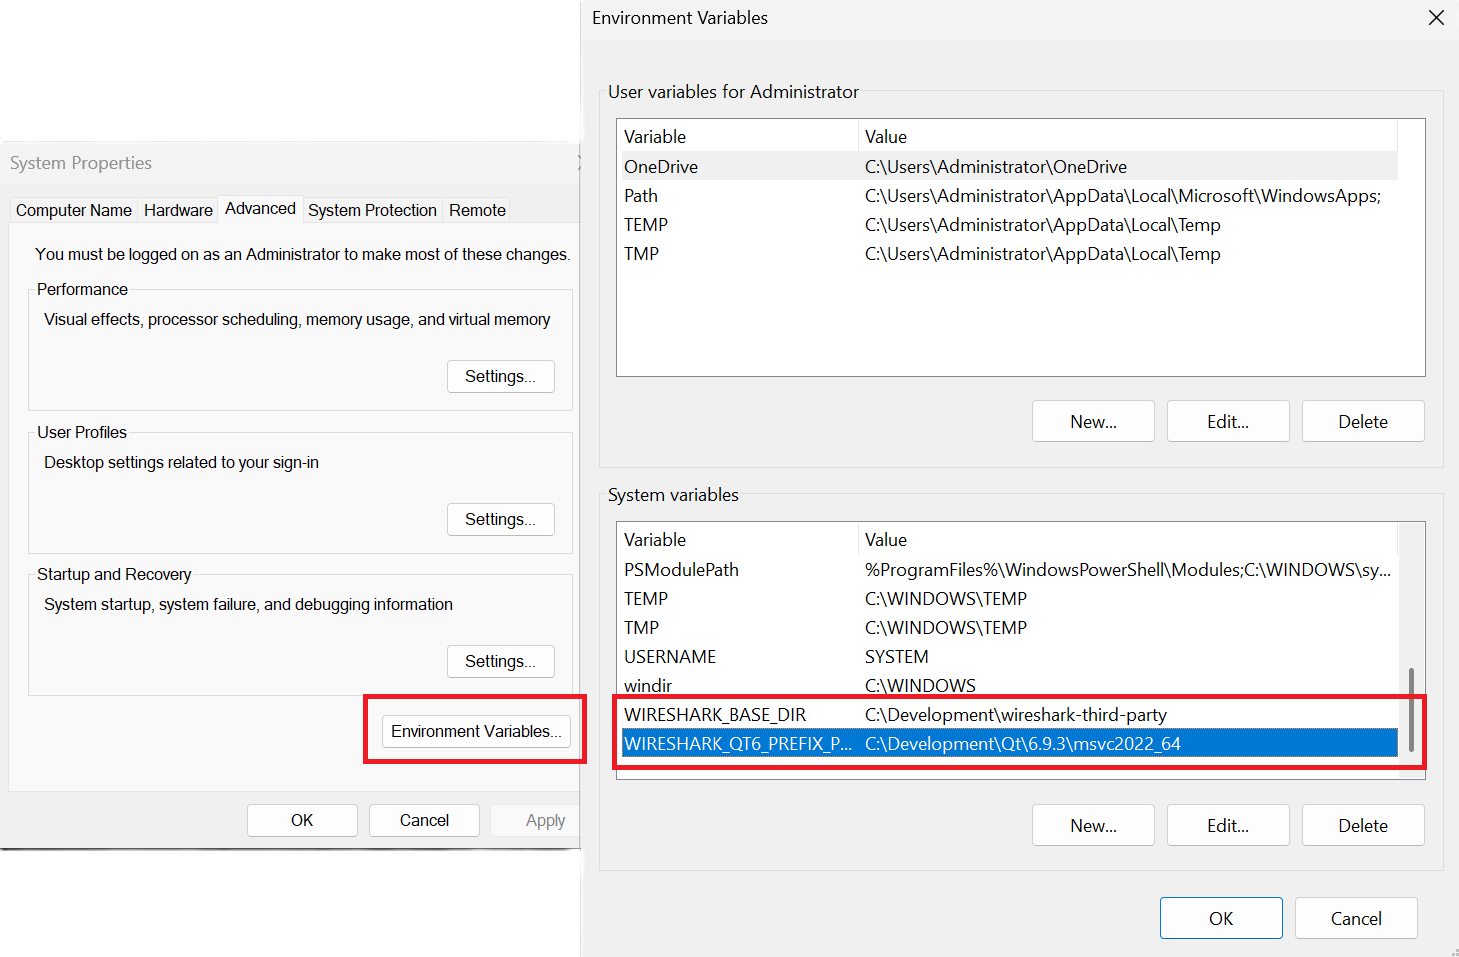Switch to the Computer Name tab
Screen dimensions: 1459x957
point(72,209)
